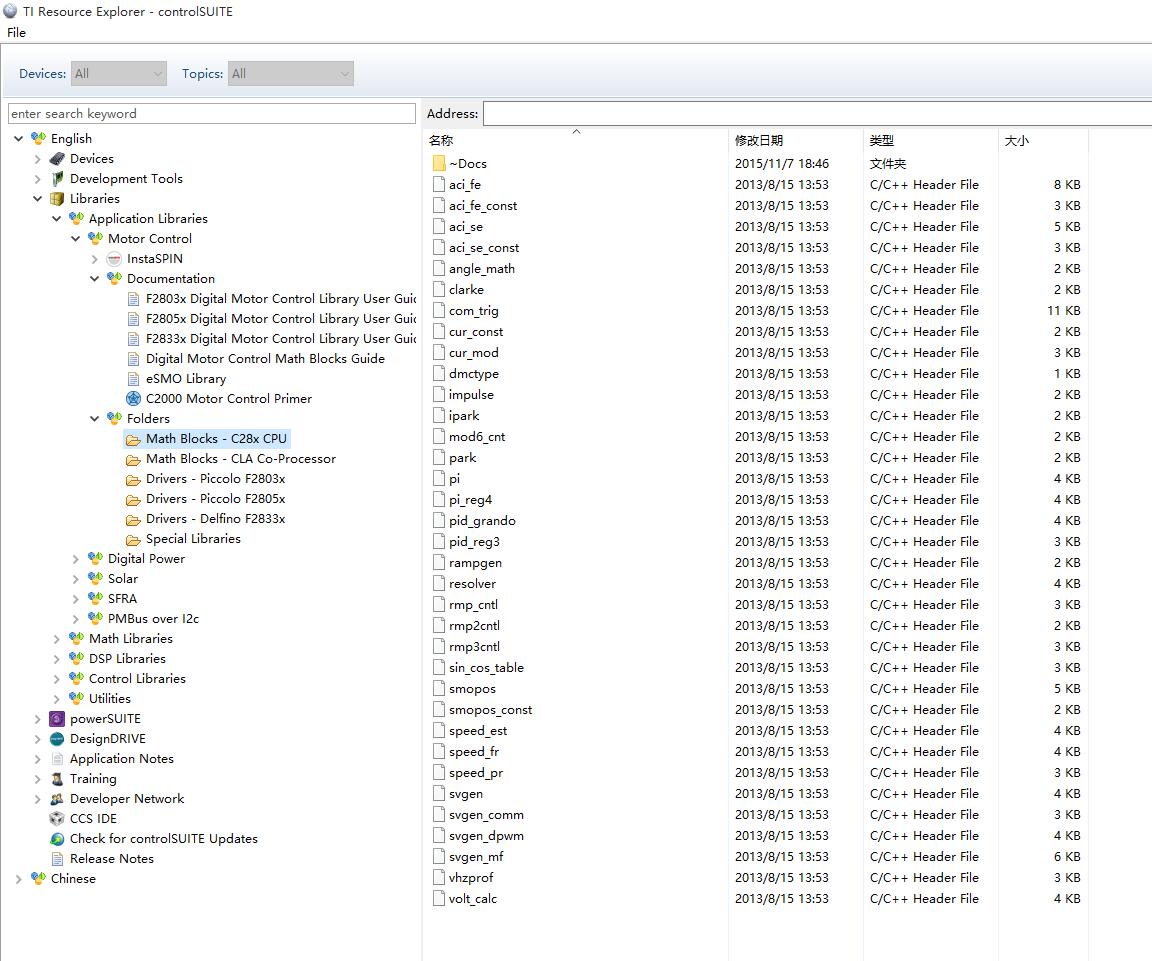Click in the search keyword field

click(212, 113)
